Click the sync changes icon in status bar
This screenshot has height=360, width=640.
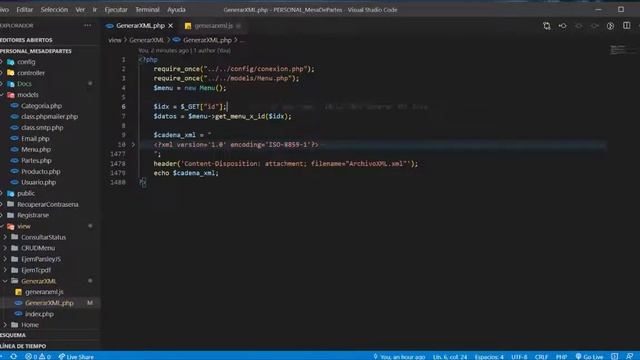pyautogui.click(x=13, y=356)
